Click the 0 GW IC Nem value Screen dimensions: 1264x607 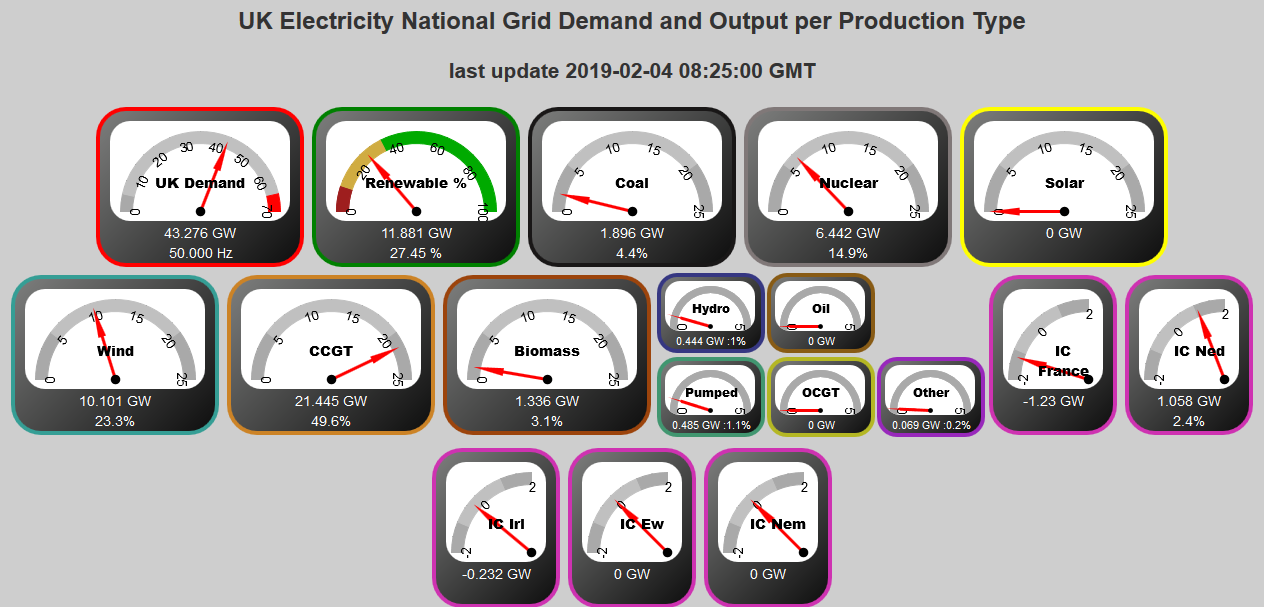[x=768, y=574]
